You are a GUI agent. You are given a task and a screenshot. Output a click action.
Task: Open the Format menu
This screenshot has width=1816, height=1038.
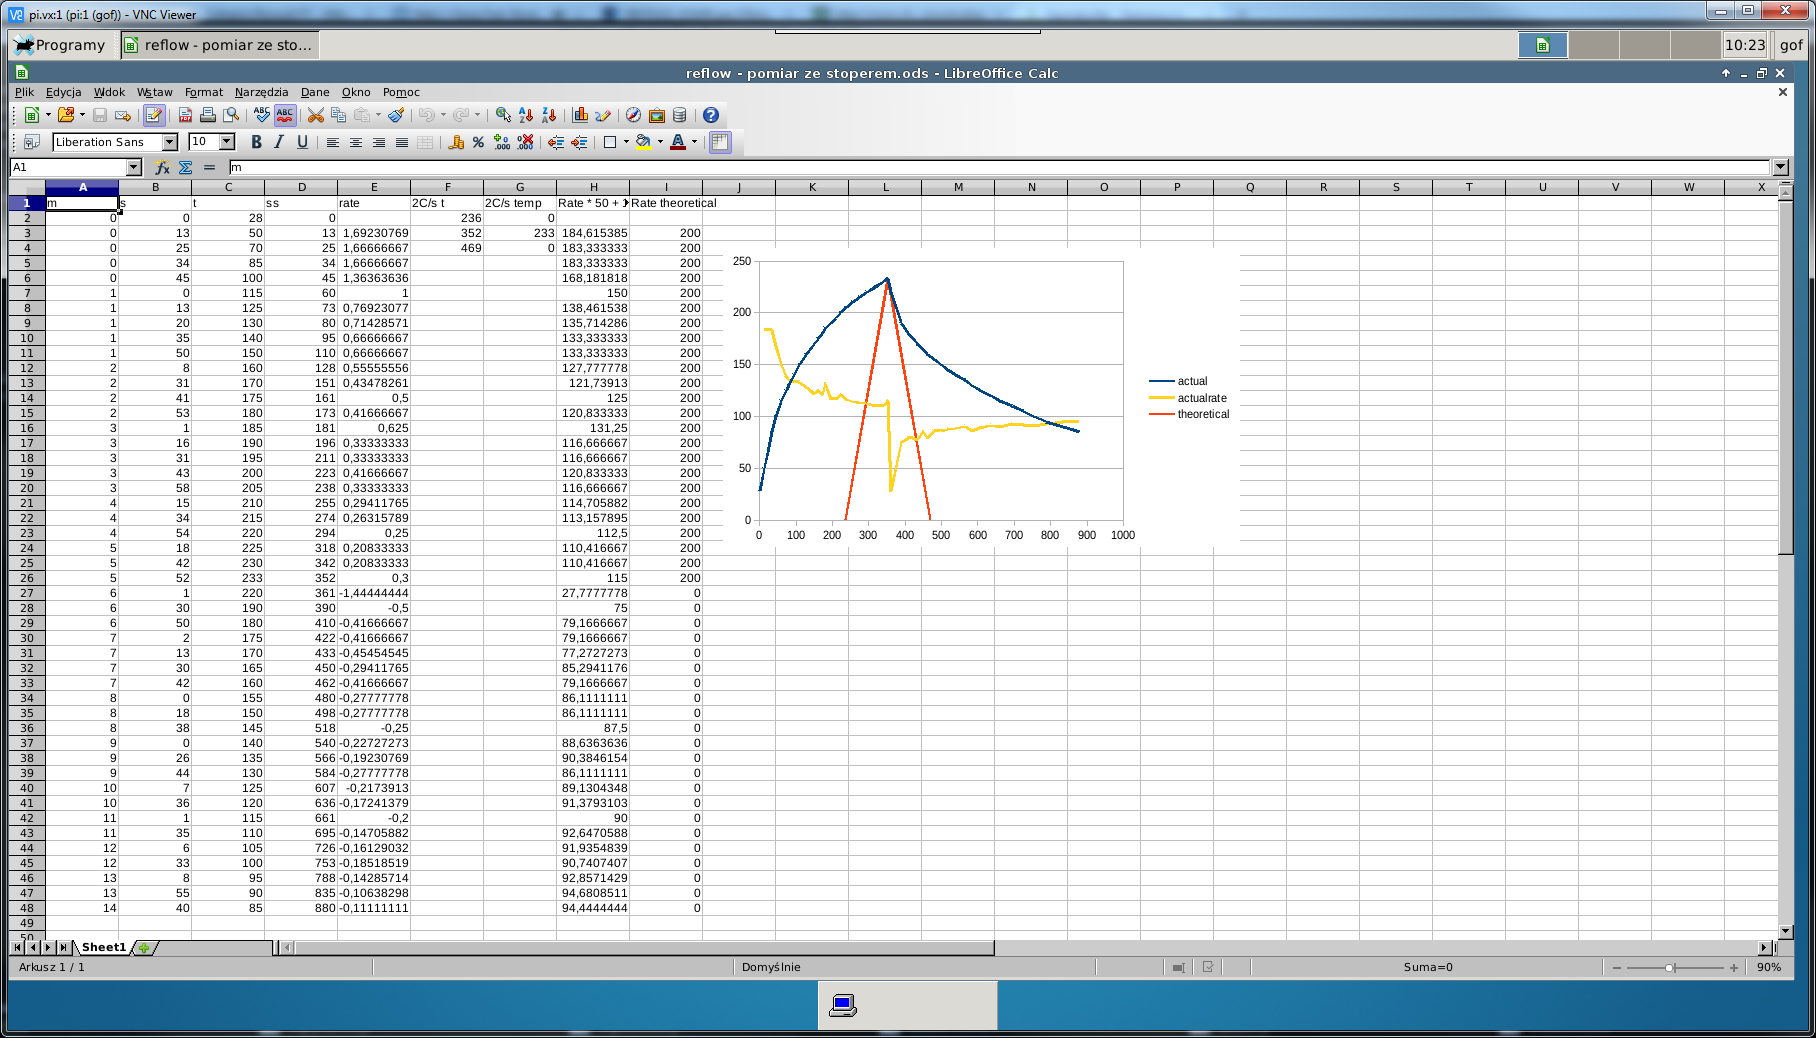click(x=204, y=92)
